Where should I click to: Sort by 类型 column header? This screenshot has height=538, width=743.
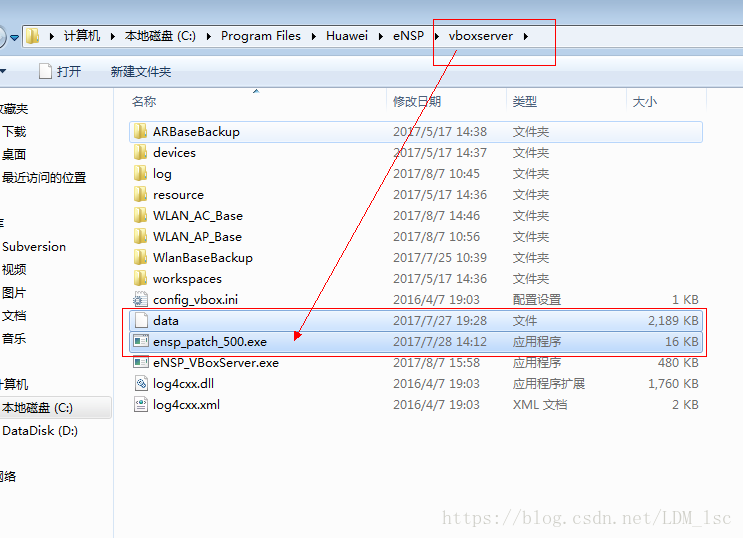click(525, 101)
